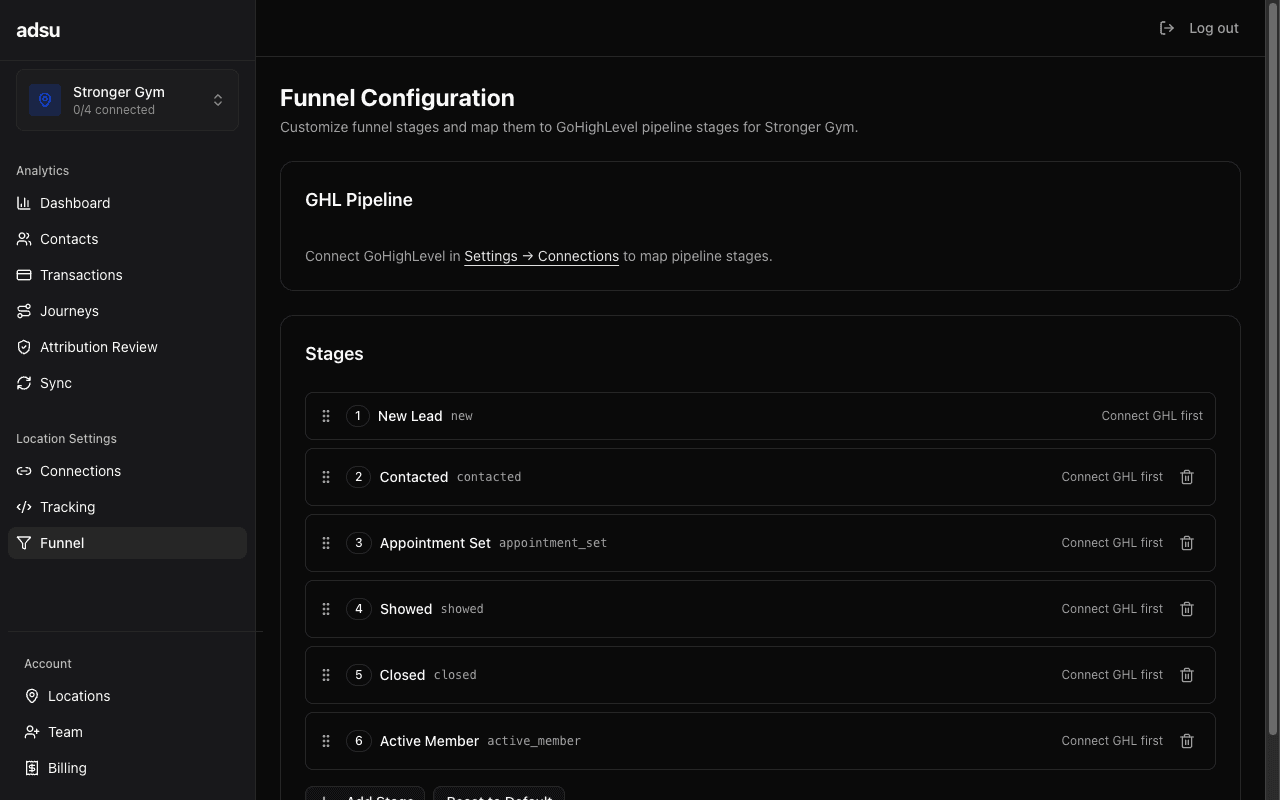Delete the Contacted stage
This screenshot has height=800, width=1280.
coord(1187,477)
